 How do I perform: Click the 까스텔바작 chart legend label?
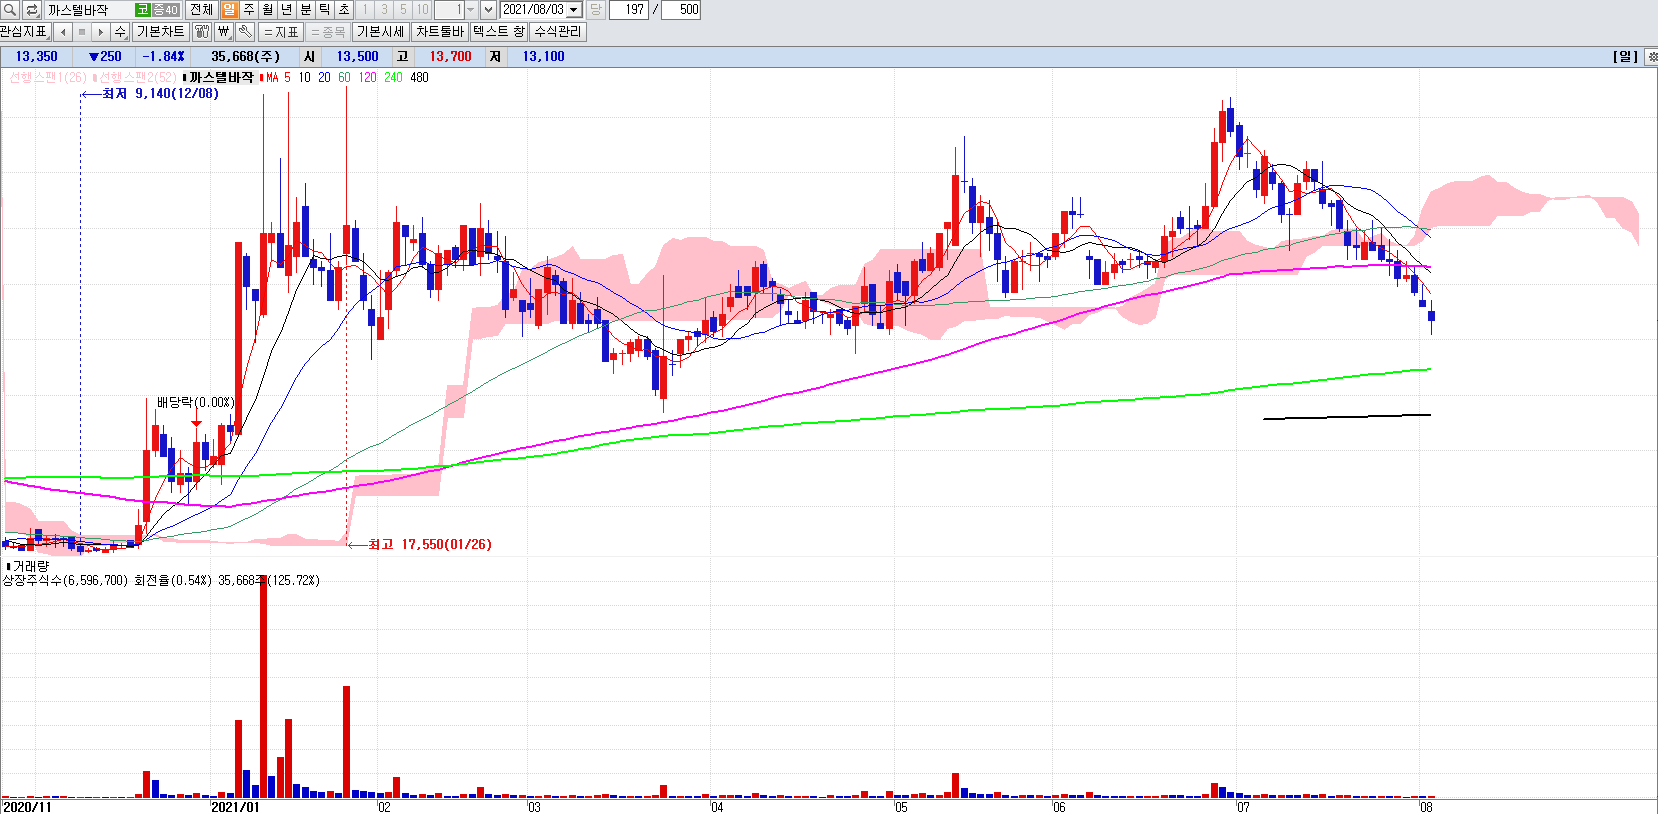click(221, 78)
